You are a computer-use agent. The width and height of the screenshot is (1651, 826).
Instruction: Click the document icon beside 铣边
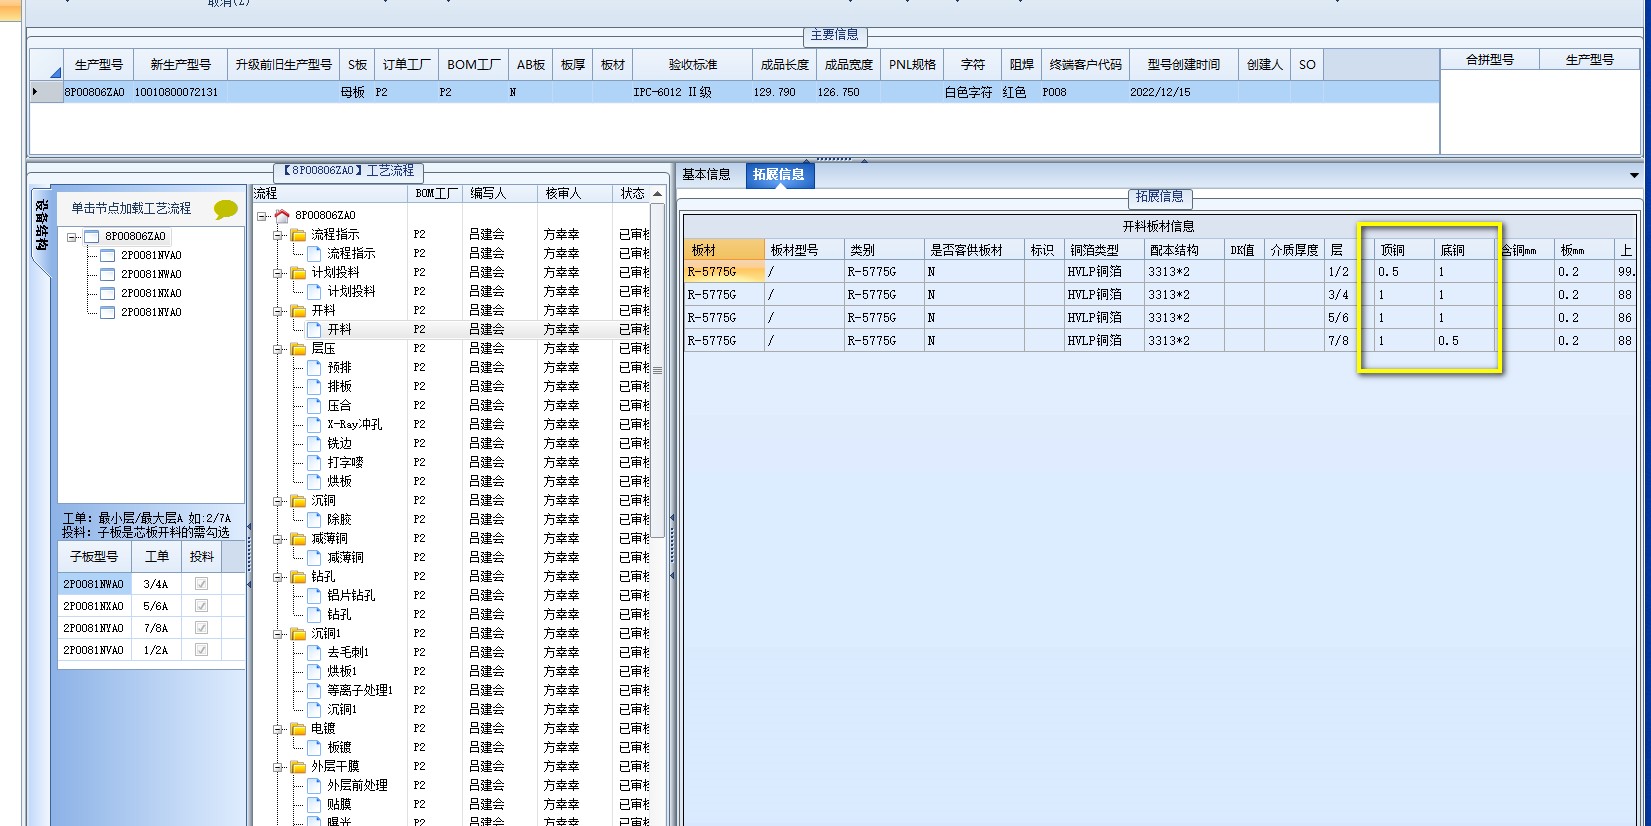(x=314, y=443)
